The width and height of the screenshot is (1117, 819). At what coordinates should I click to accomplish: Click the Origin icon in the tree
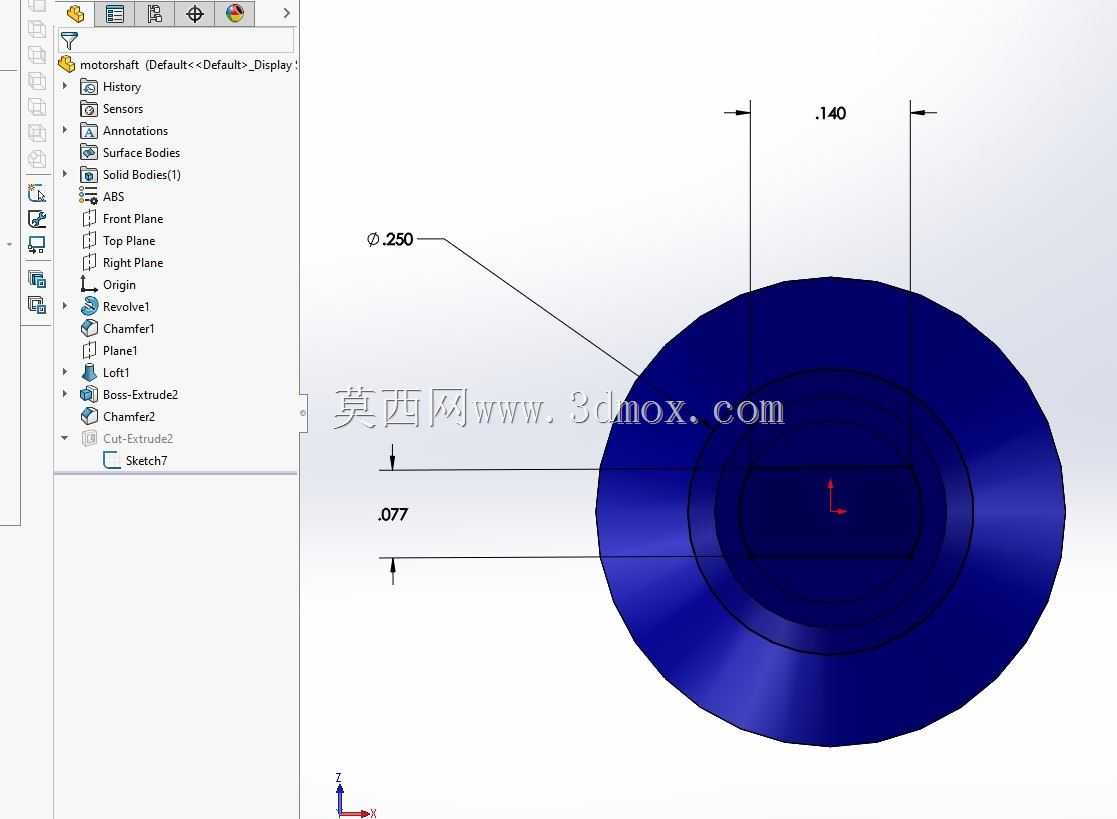[88, 285]
